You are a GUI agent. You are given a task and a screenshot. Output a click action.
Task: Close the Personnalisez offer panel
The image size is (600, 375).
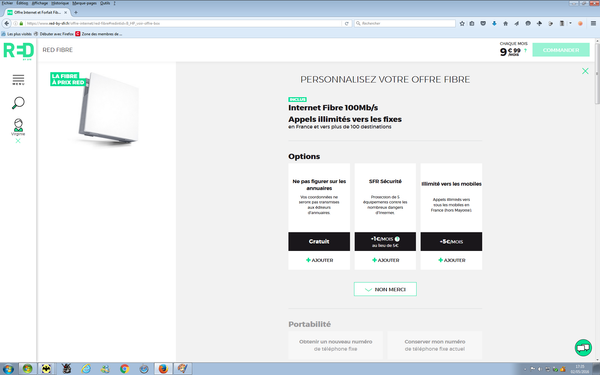coord(585,71)
